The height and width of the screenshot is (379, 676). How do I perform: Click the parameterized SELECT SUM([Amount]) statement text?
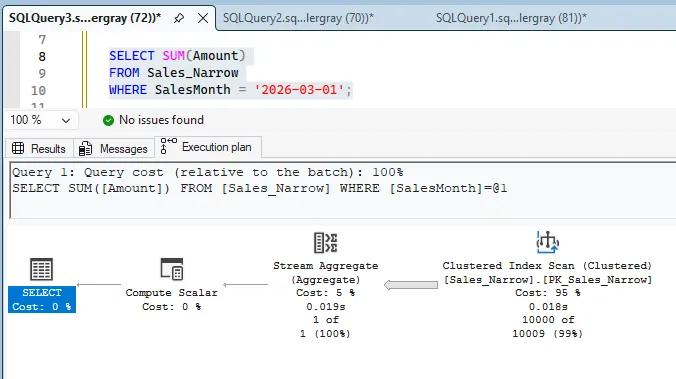coord(260,188)
